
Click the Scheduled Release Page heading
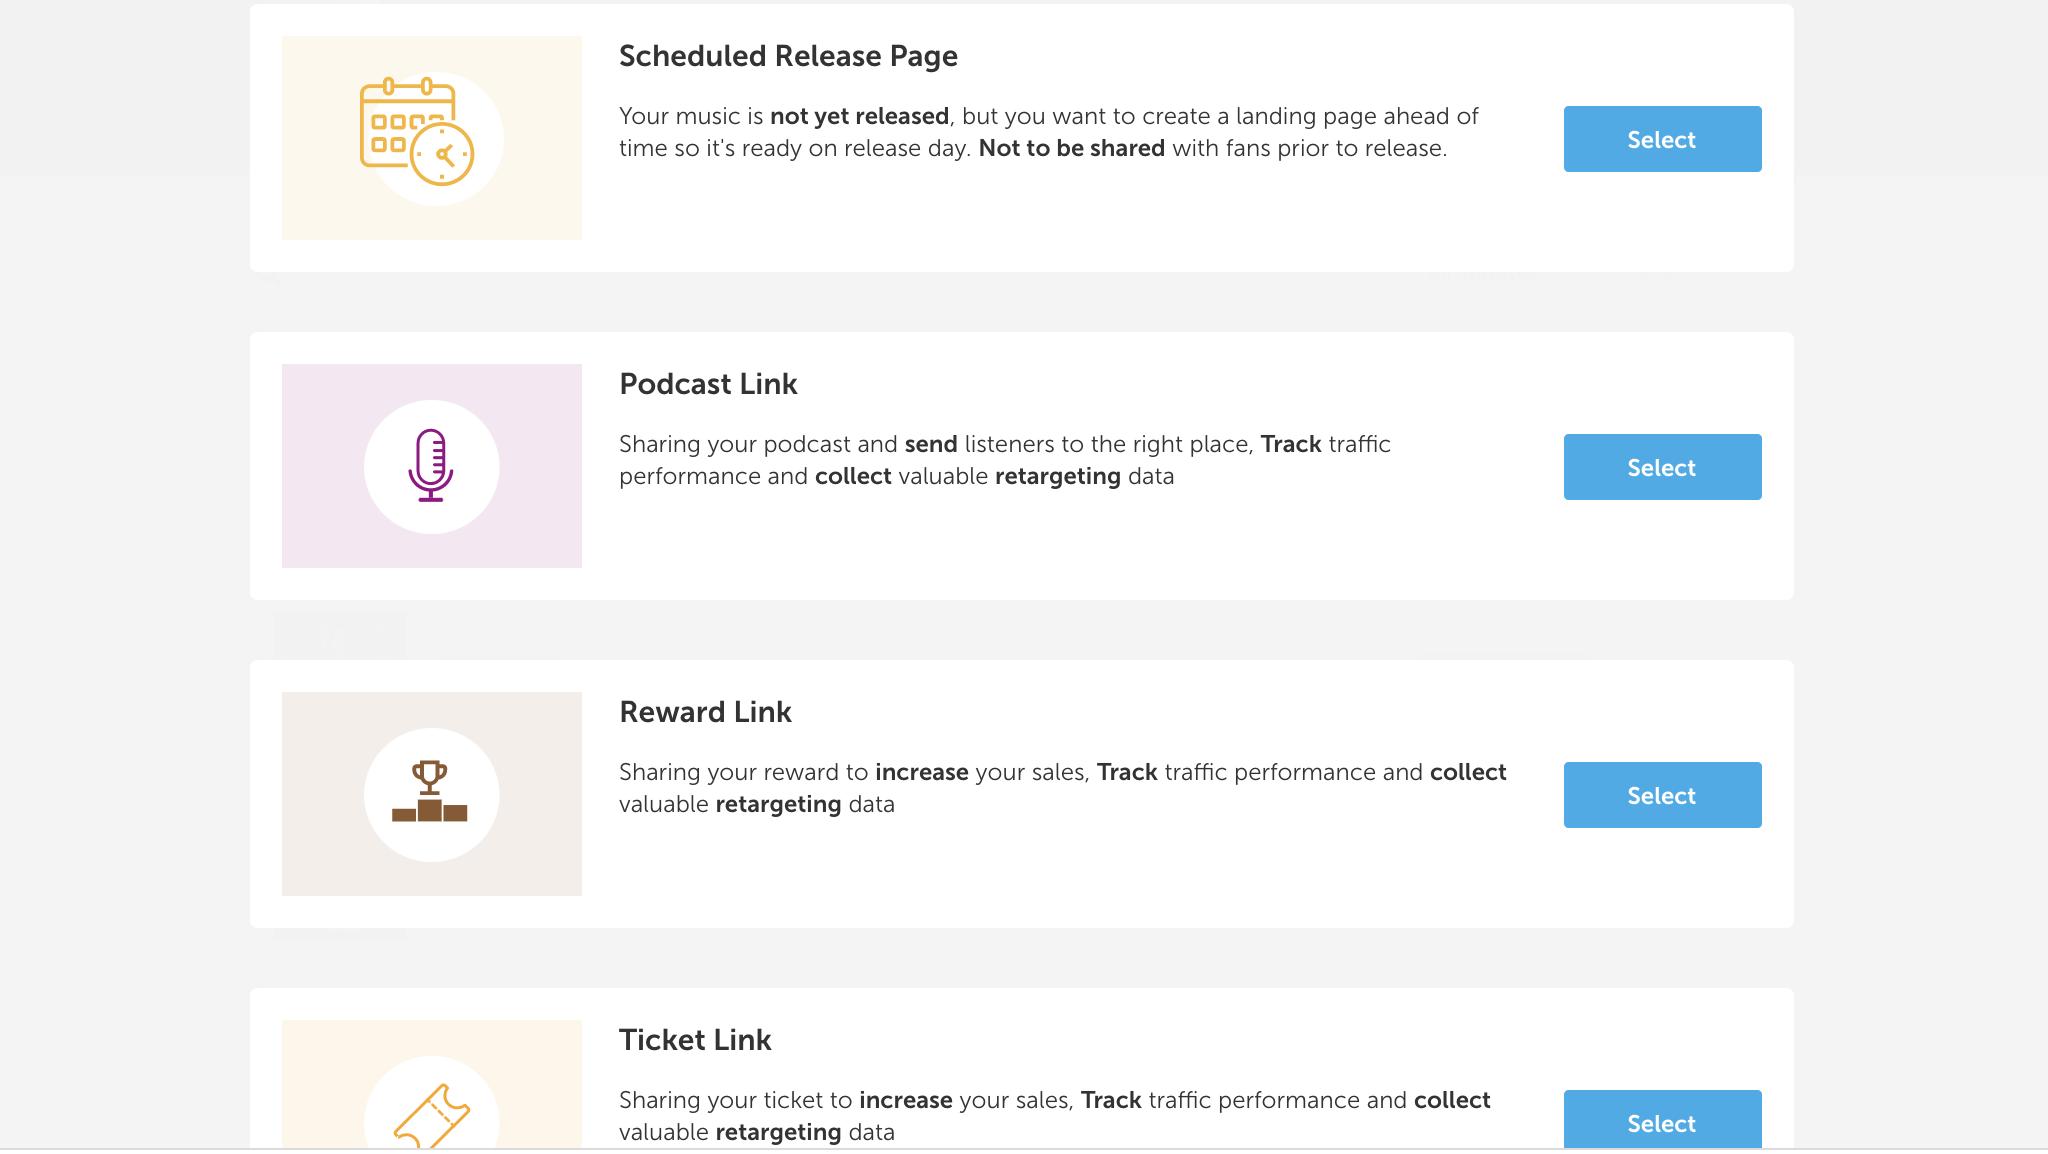click(788, 56)
